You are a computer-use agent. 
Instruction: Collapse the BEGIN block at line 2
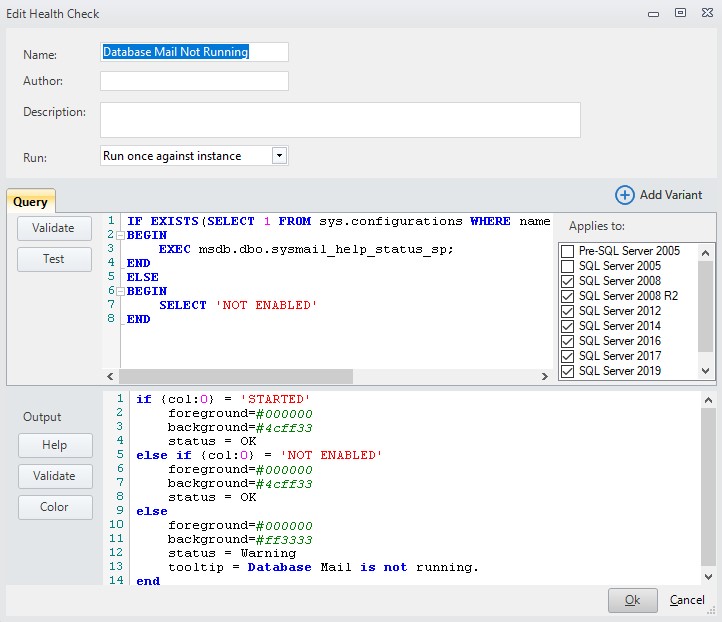point(120,236)
